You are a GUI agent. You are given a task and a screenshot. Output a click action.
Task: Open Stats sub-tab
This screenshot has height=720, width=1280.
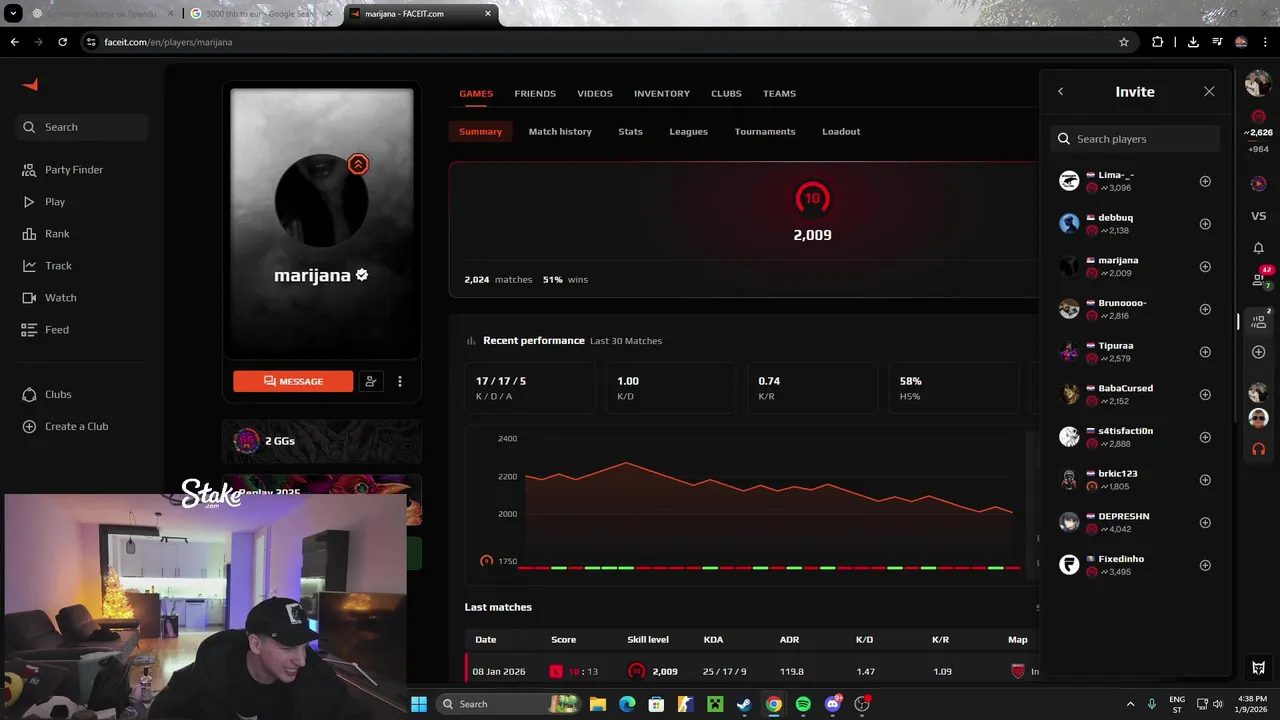[630, 131]
